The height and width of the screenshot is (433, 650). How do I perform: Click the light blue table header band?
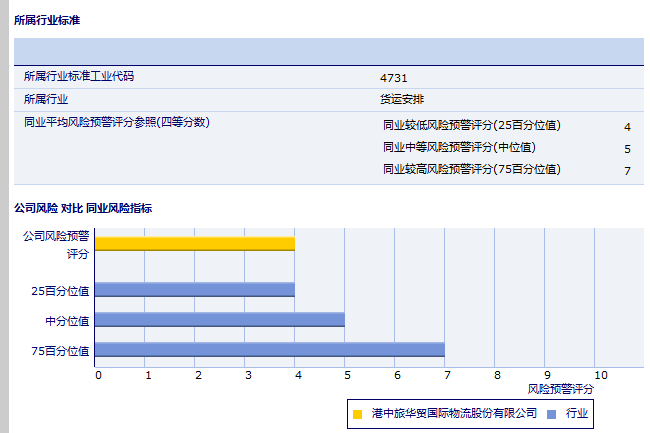(x=328, y=50)
